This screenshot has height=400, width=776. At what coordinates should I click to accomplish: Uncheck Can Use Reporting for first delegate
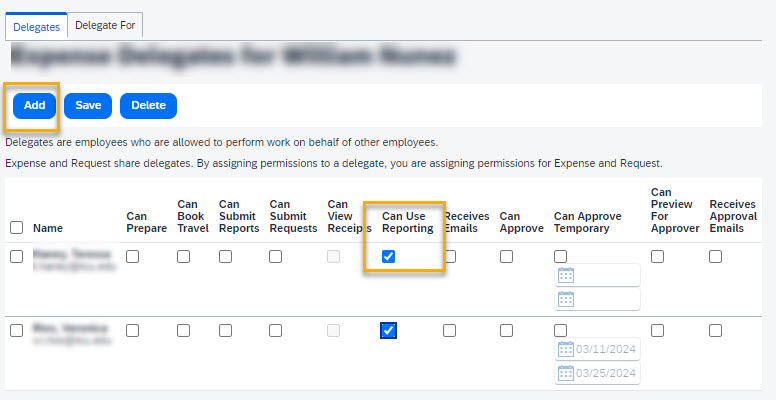[389, 257]
